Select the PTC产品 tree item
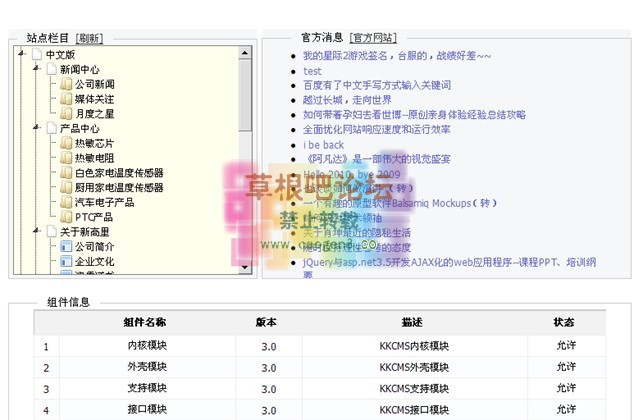Screen dimensions: 638x420 pos(93,217)
